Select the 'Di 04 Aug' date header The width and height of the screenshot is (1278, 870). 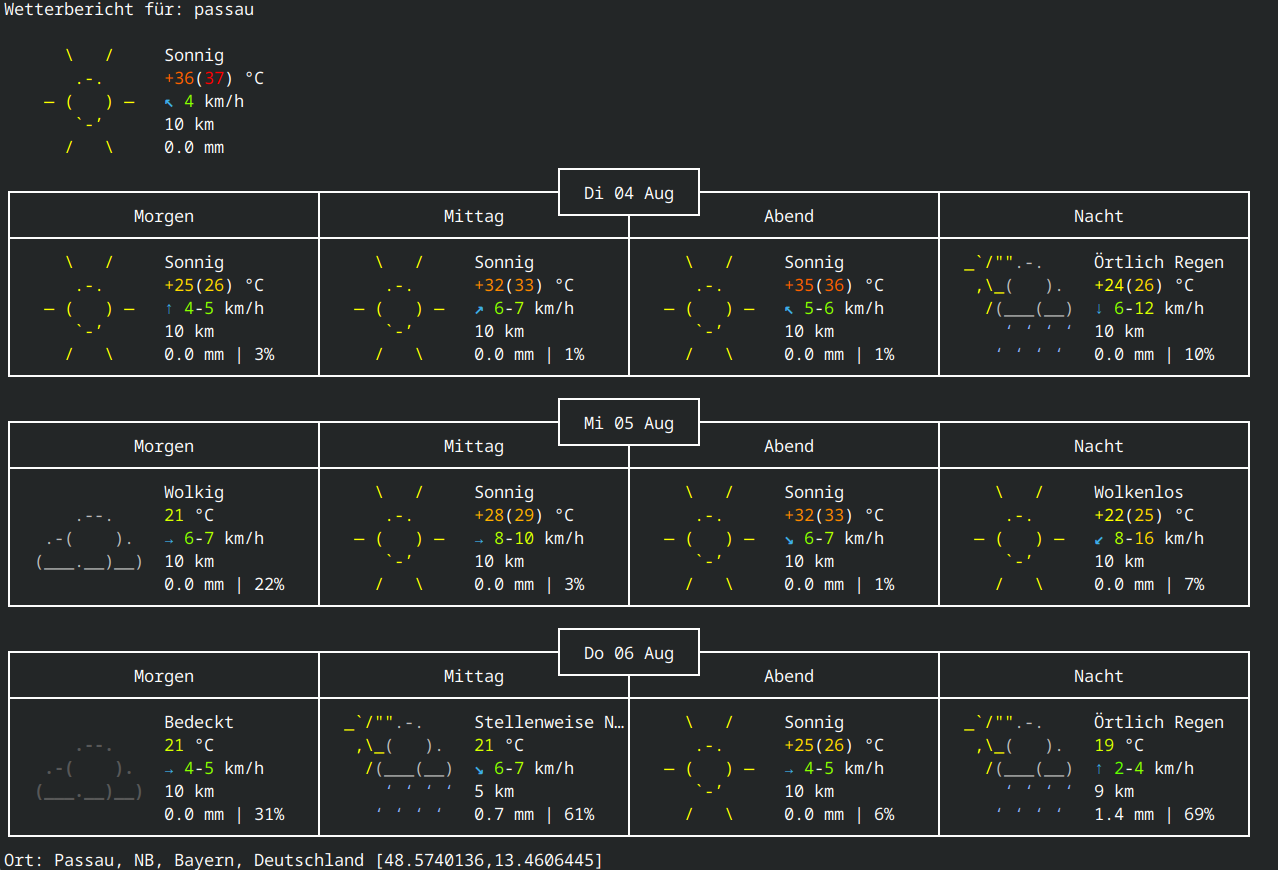coord(629,193)
